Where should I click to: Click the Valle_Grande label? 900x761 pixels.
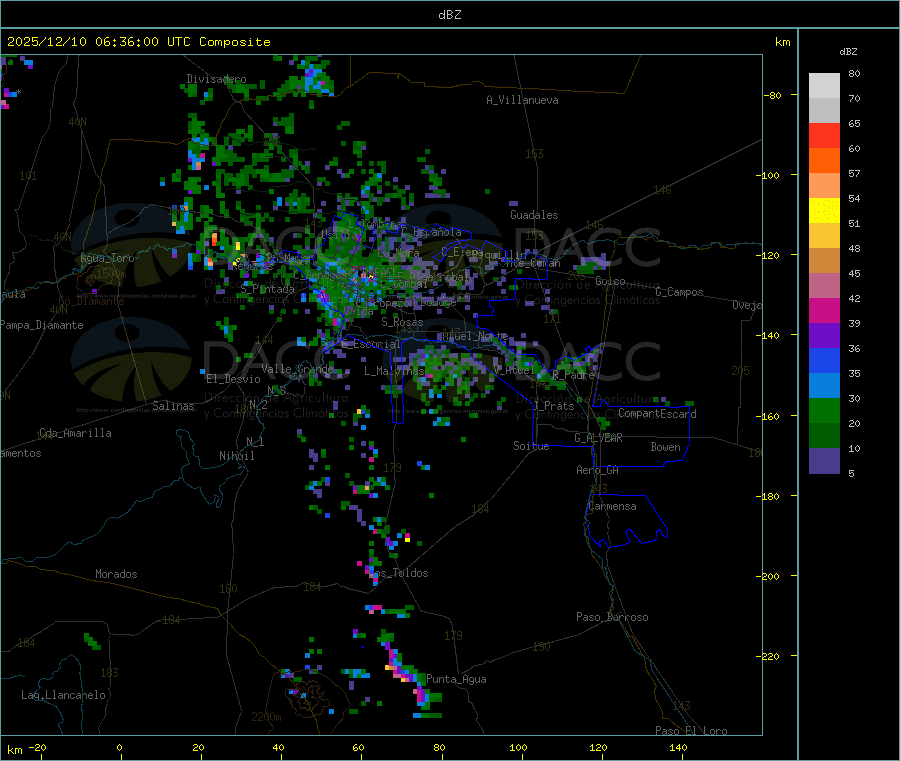click(x=297, y=369)
